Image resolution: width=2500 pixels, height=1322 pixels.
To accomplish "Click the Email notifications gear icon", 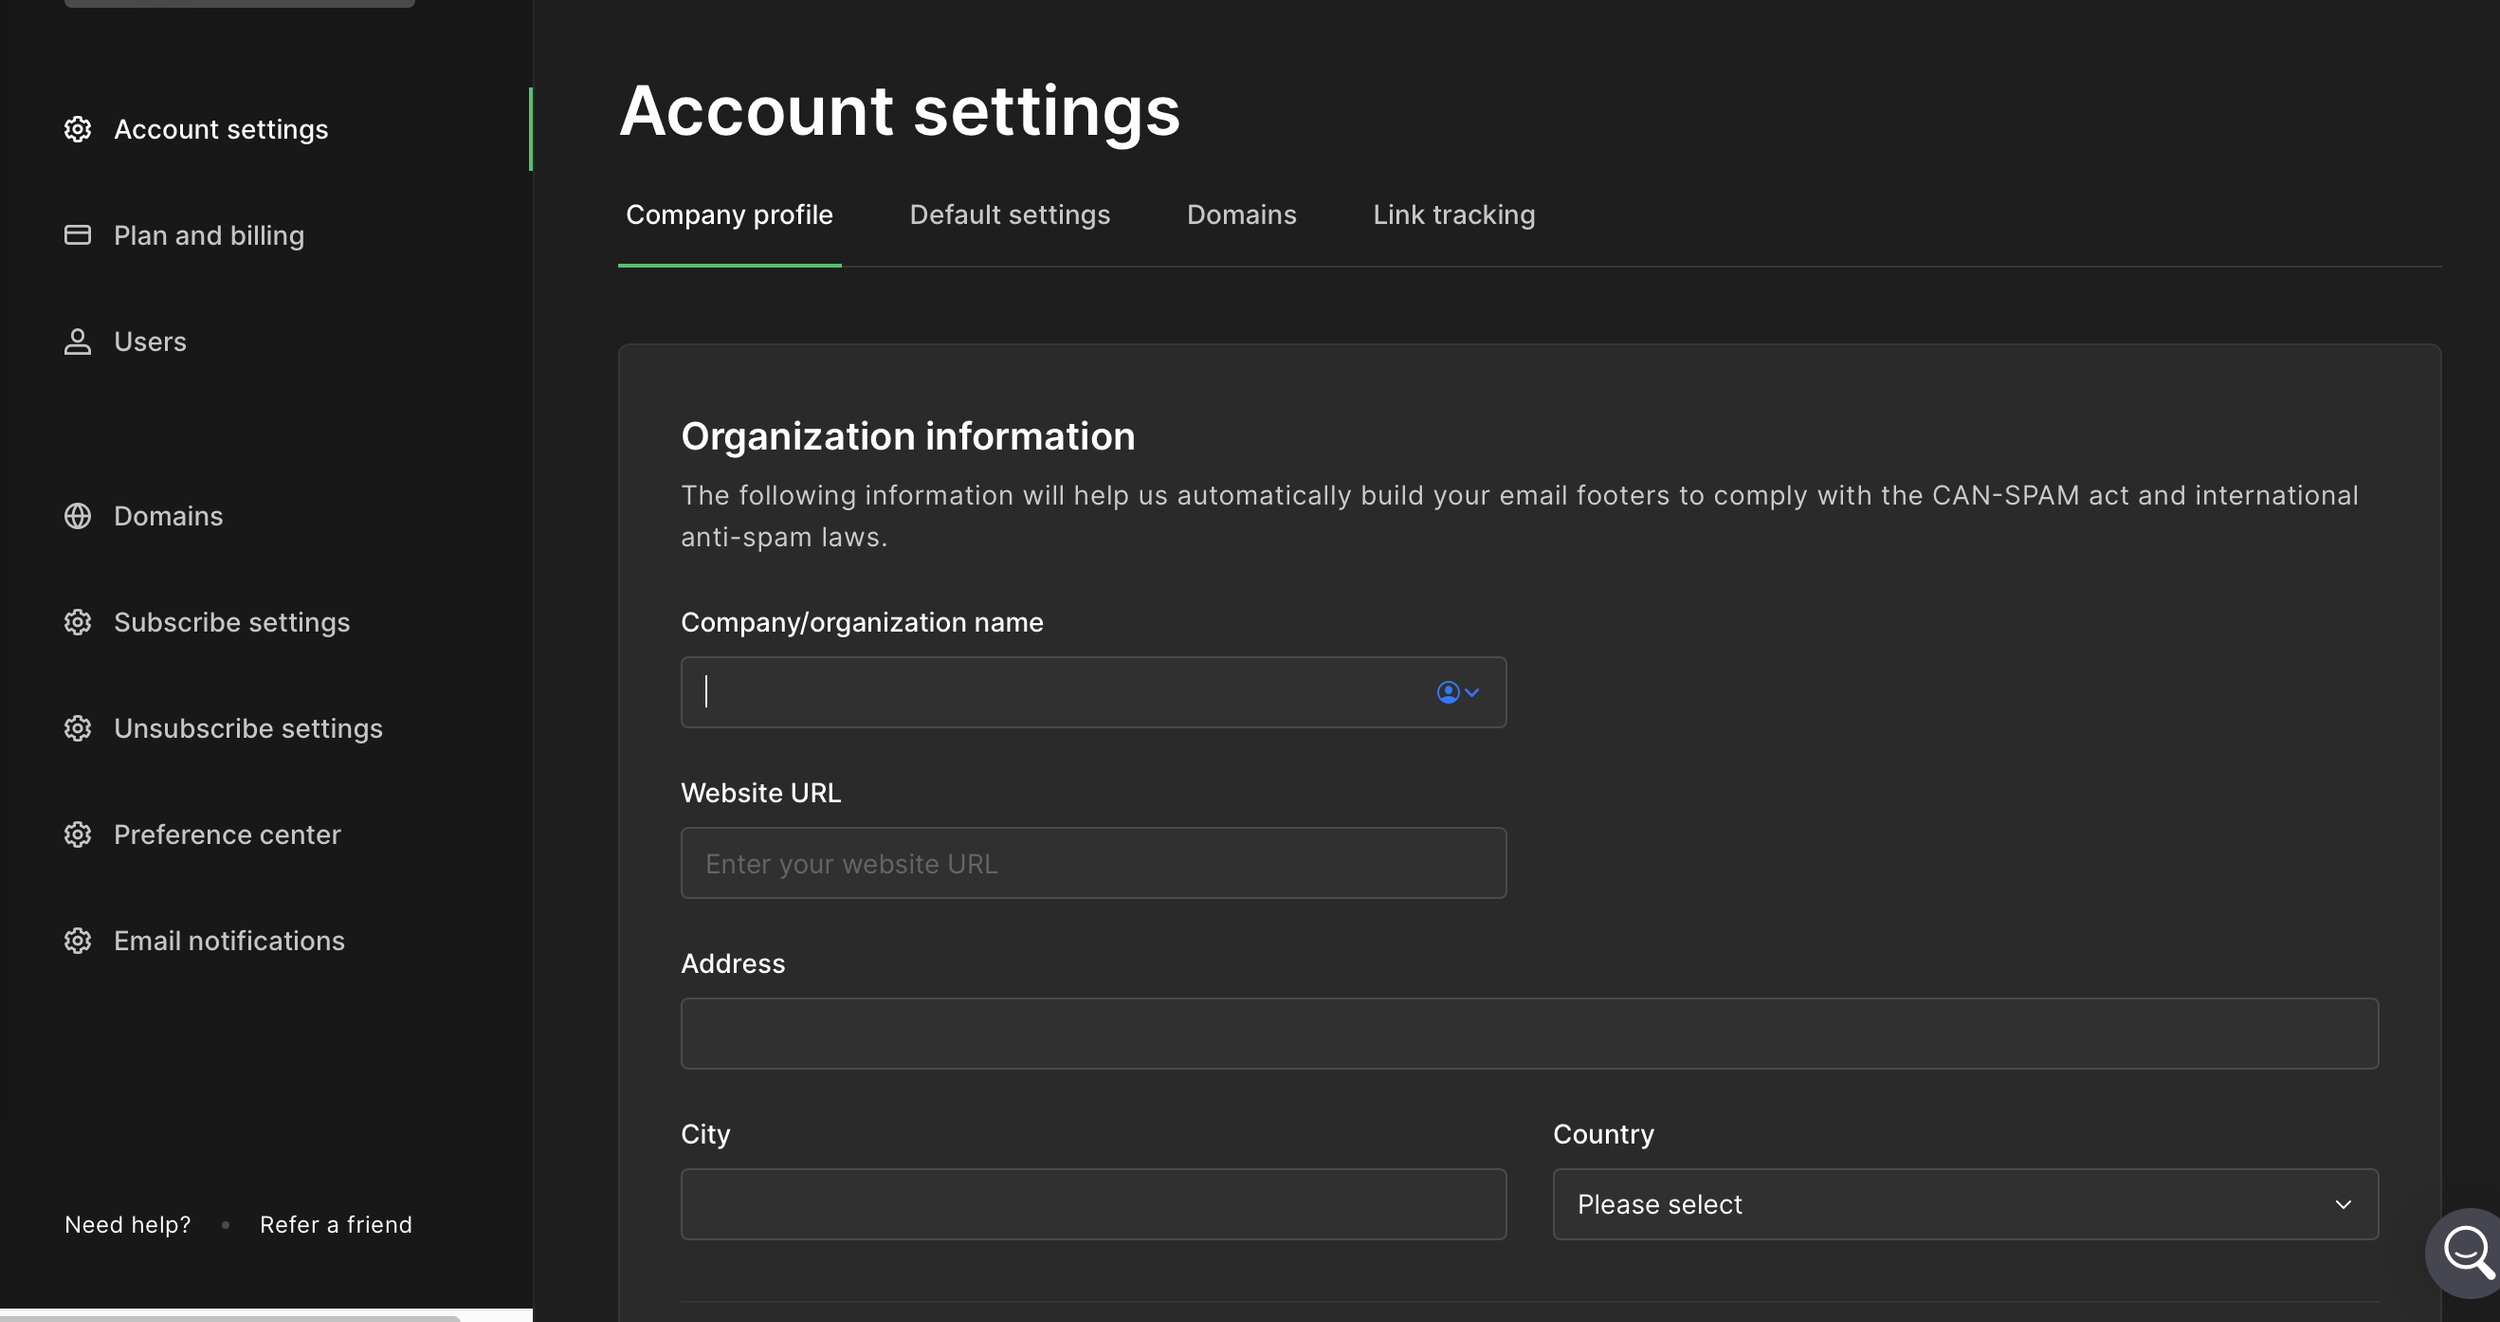I will tap(78, 941).
